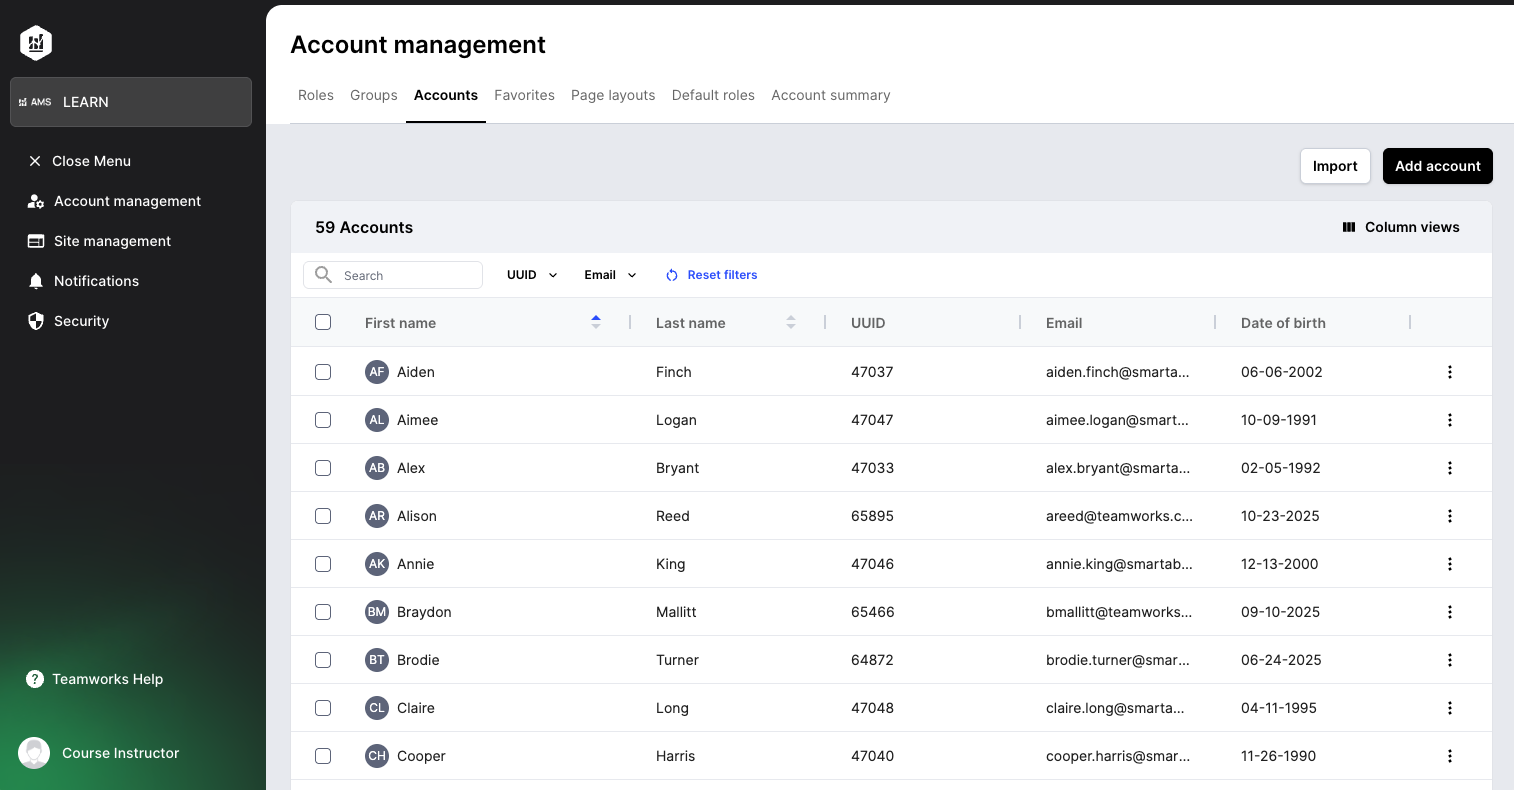The height and width of the screenshot is (790, 1514).
Task: Select the checkbox for Alex Bryant
Action: coord(323,468)
